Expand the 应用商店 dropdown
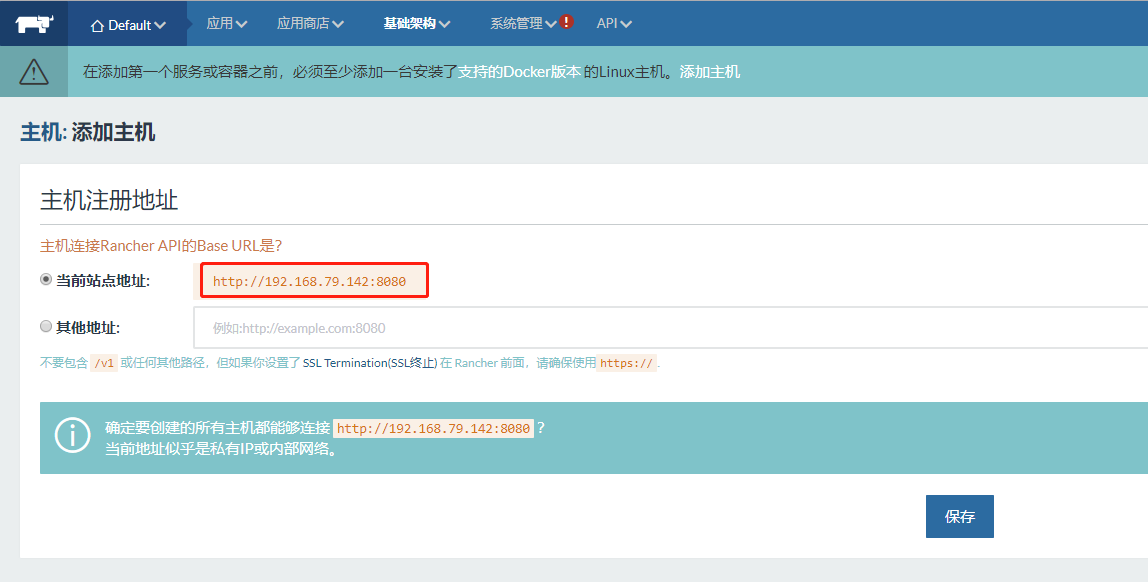Viewport: 1148px width, 582px height. pos(310,23)
